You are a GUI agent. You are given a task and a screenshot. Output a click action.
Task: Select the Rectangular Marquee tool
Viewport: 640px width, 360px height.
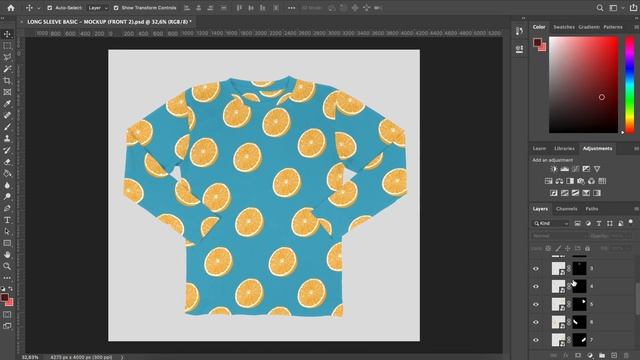(7, 46)
